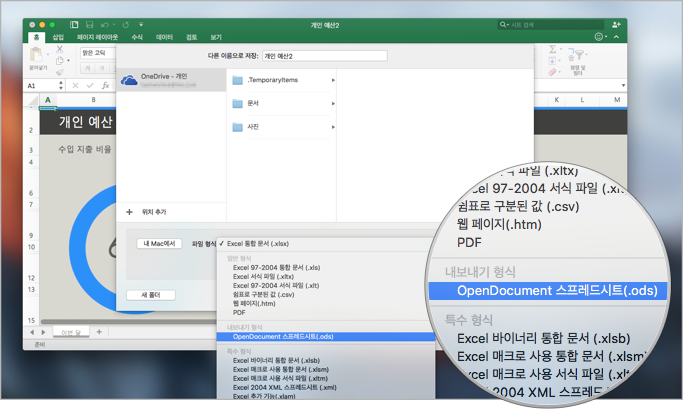Select Excel 97-2004 통합 문서 (.xls) format
Viewport: 683px width, 409px height.
tap(325, 267)
